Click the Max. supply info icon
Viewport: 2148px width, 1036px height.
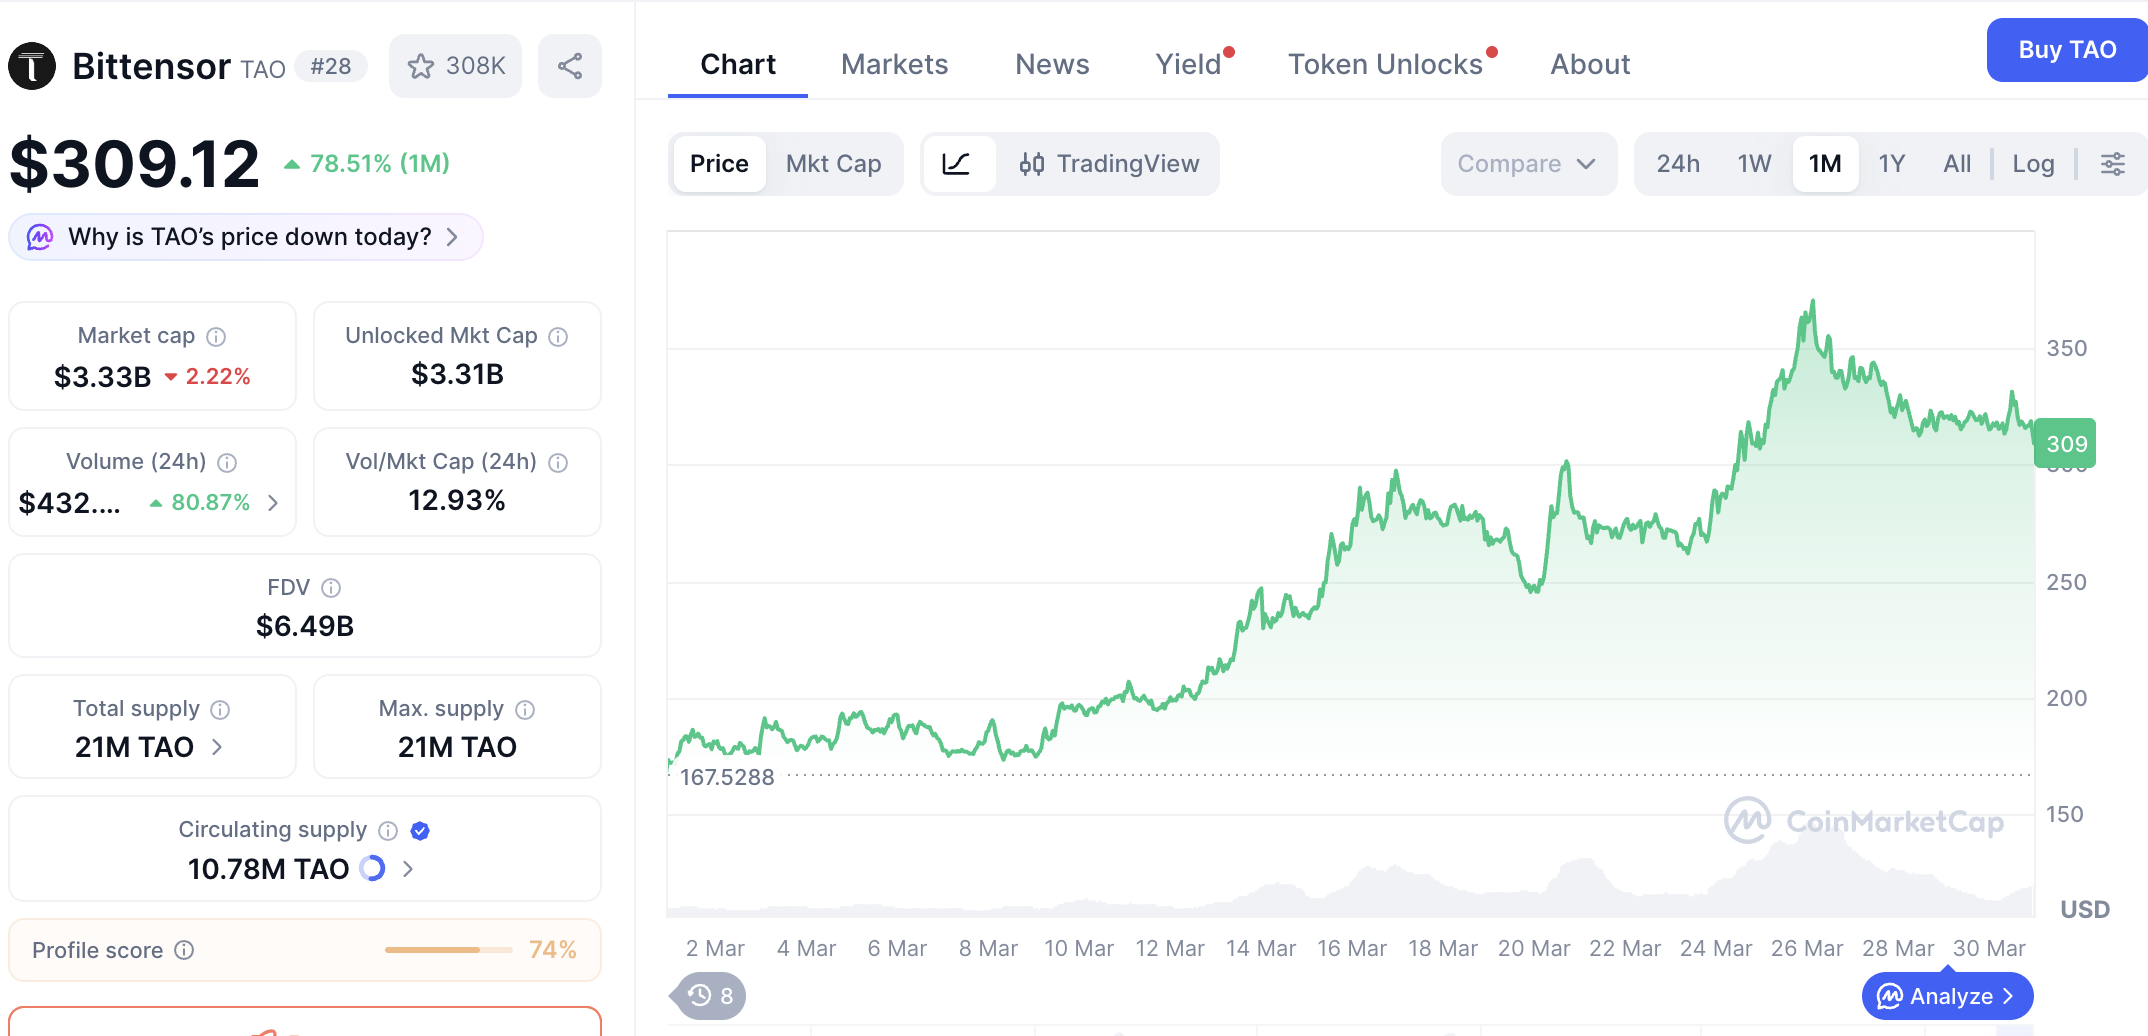(525, 709)
